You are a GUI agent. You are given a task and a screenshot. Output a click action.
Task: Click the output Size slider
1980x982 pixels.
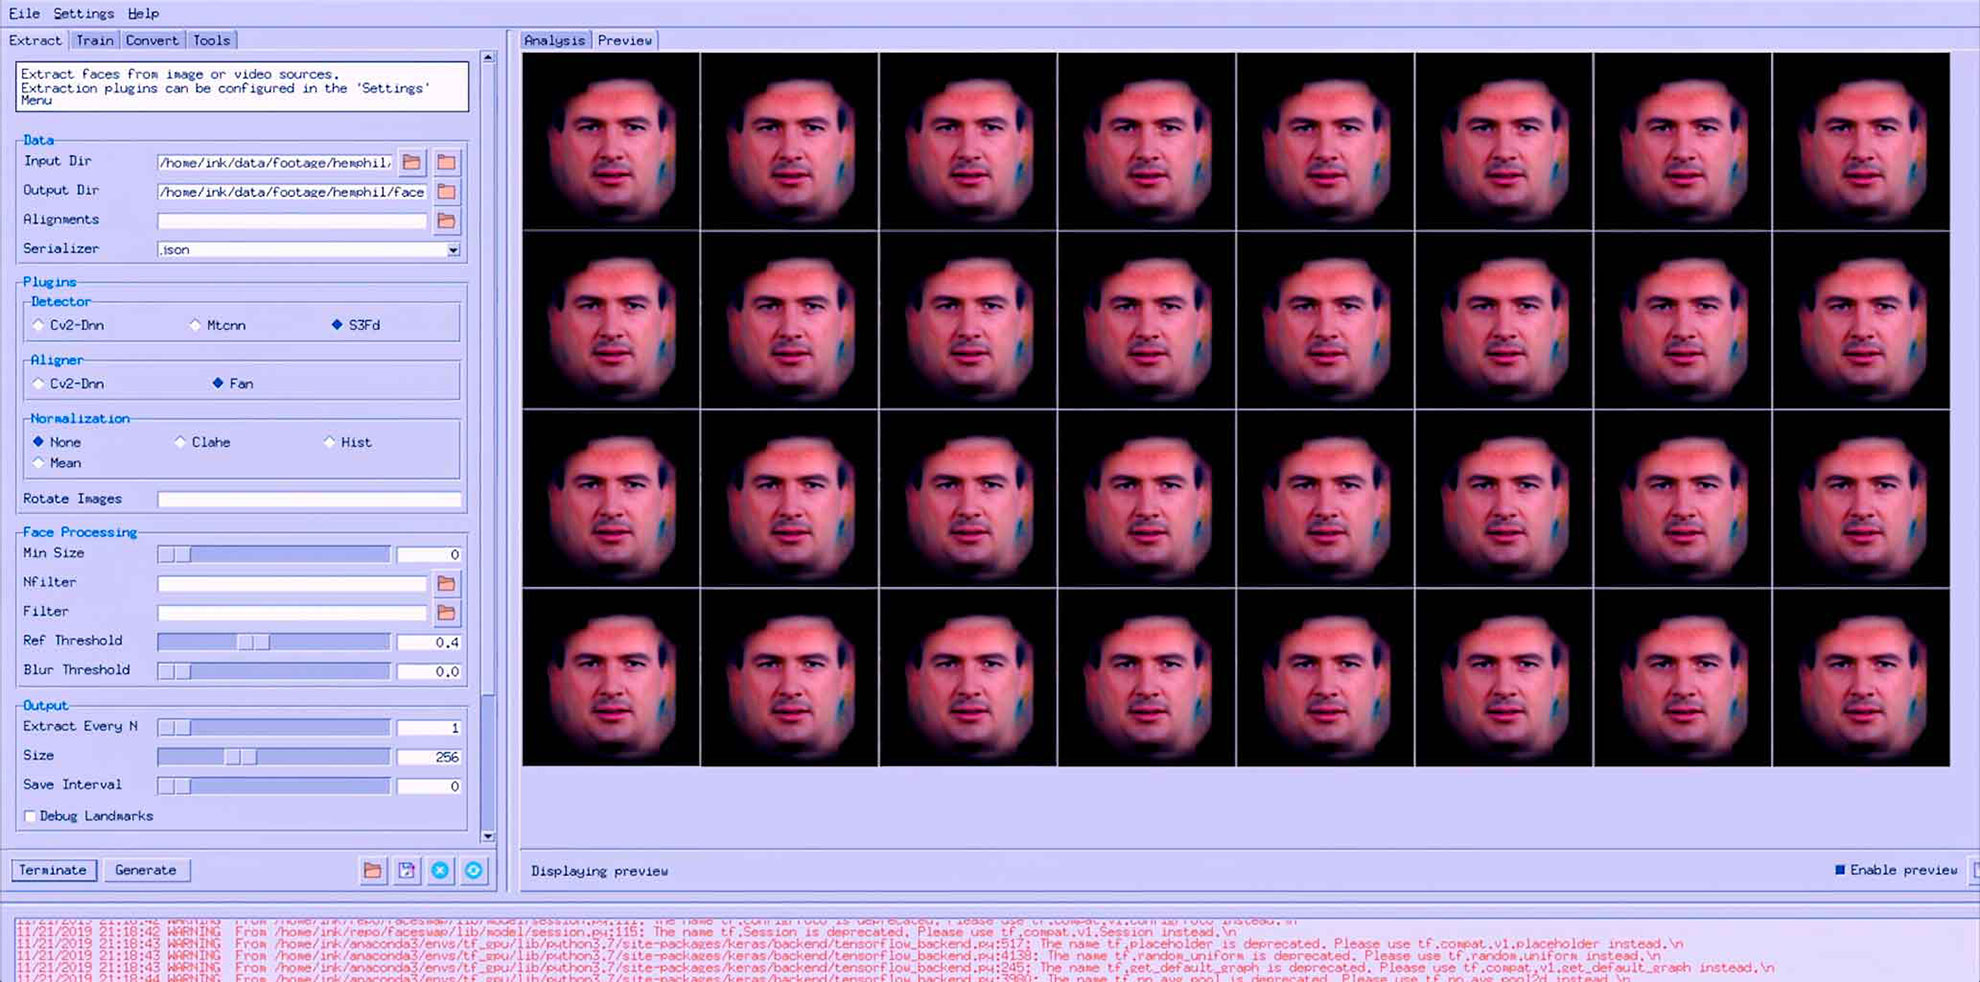[273, 757]
